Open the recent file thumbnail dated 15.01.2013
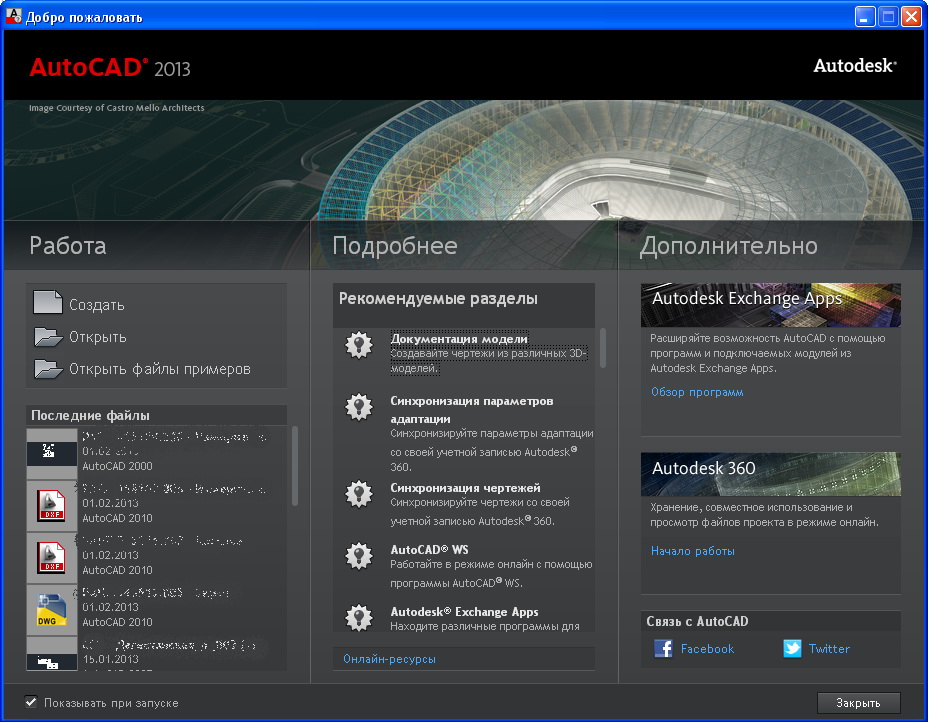 coord(52,654)
